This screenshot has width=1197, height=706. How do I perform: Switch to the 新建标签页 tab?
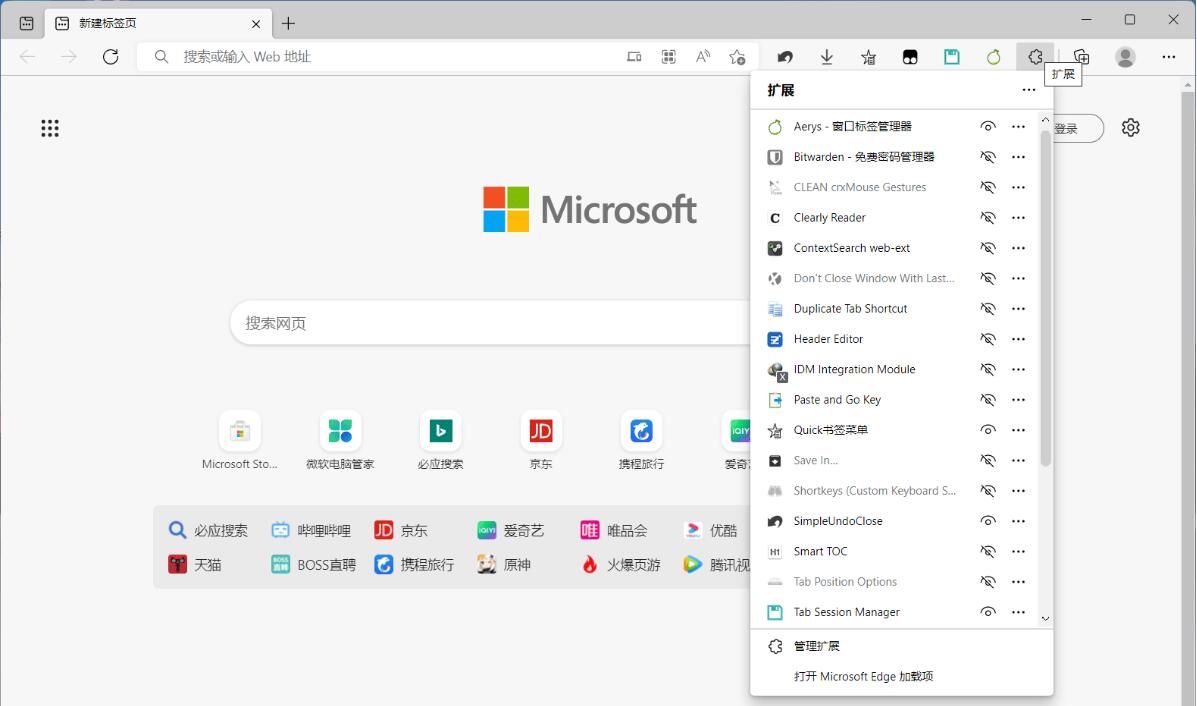[x=158, y=24]
